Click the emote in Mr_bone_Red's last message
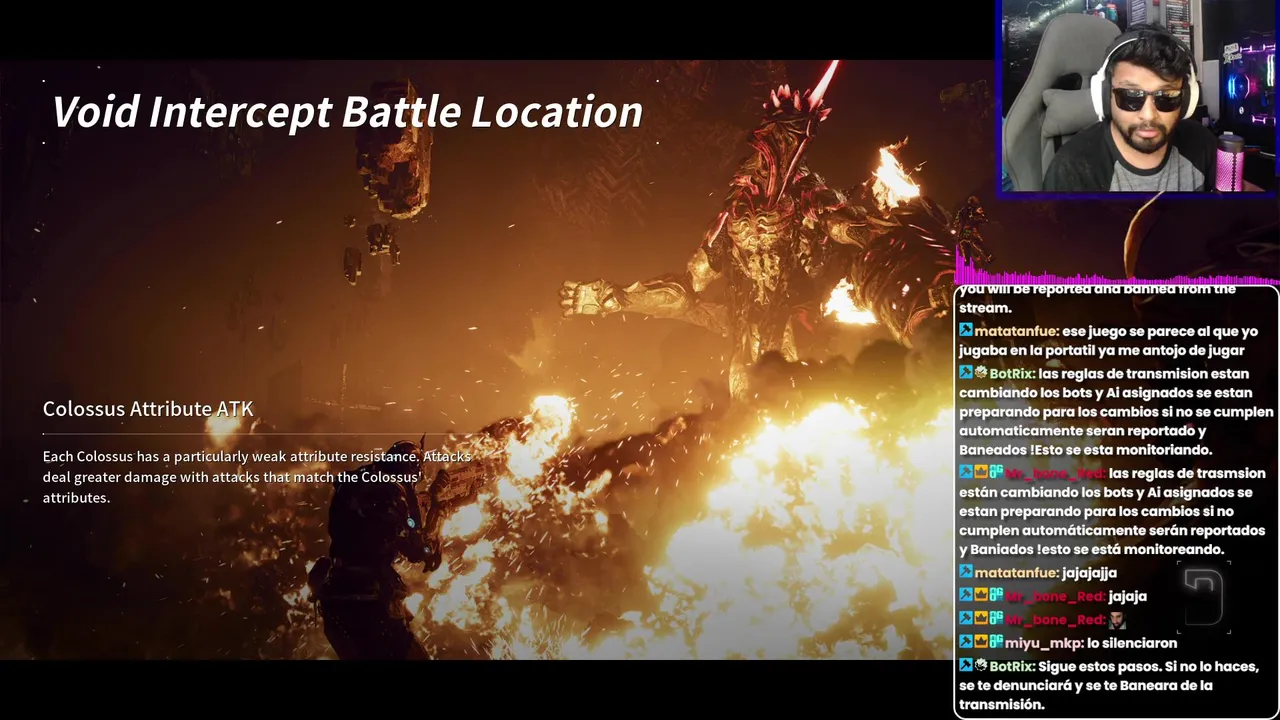Screen dimensions: 1280x720 pyautogui.click(x=1117, y=620)
